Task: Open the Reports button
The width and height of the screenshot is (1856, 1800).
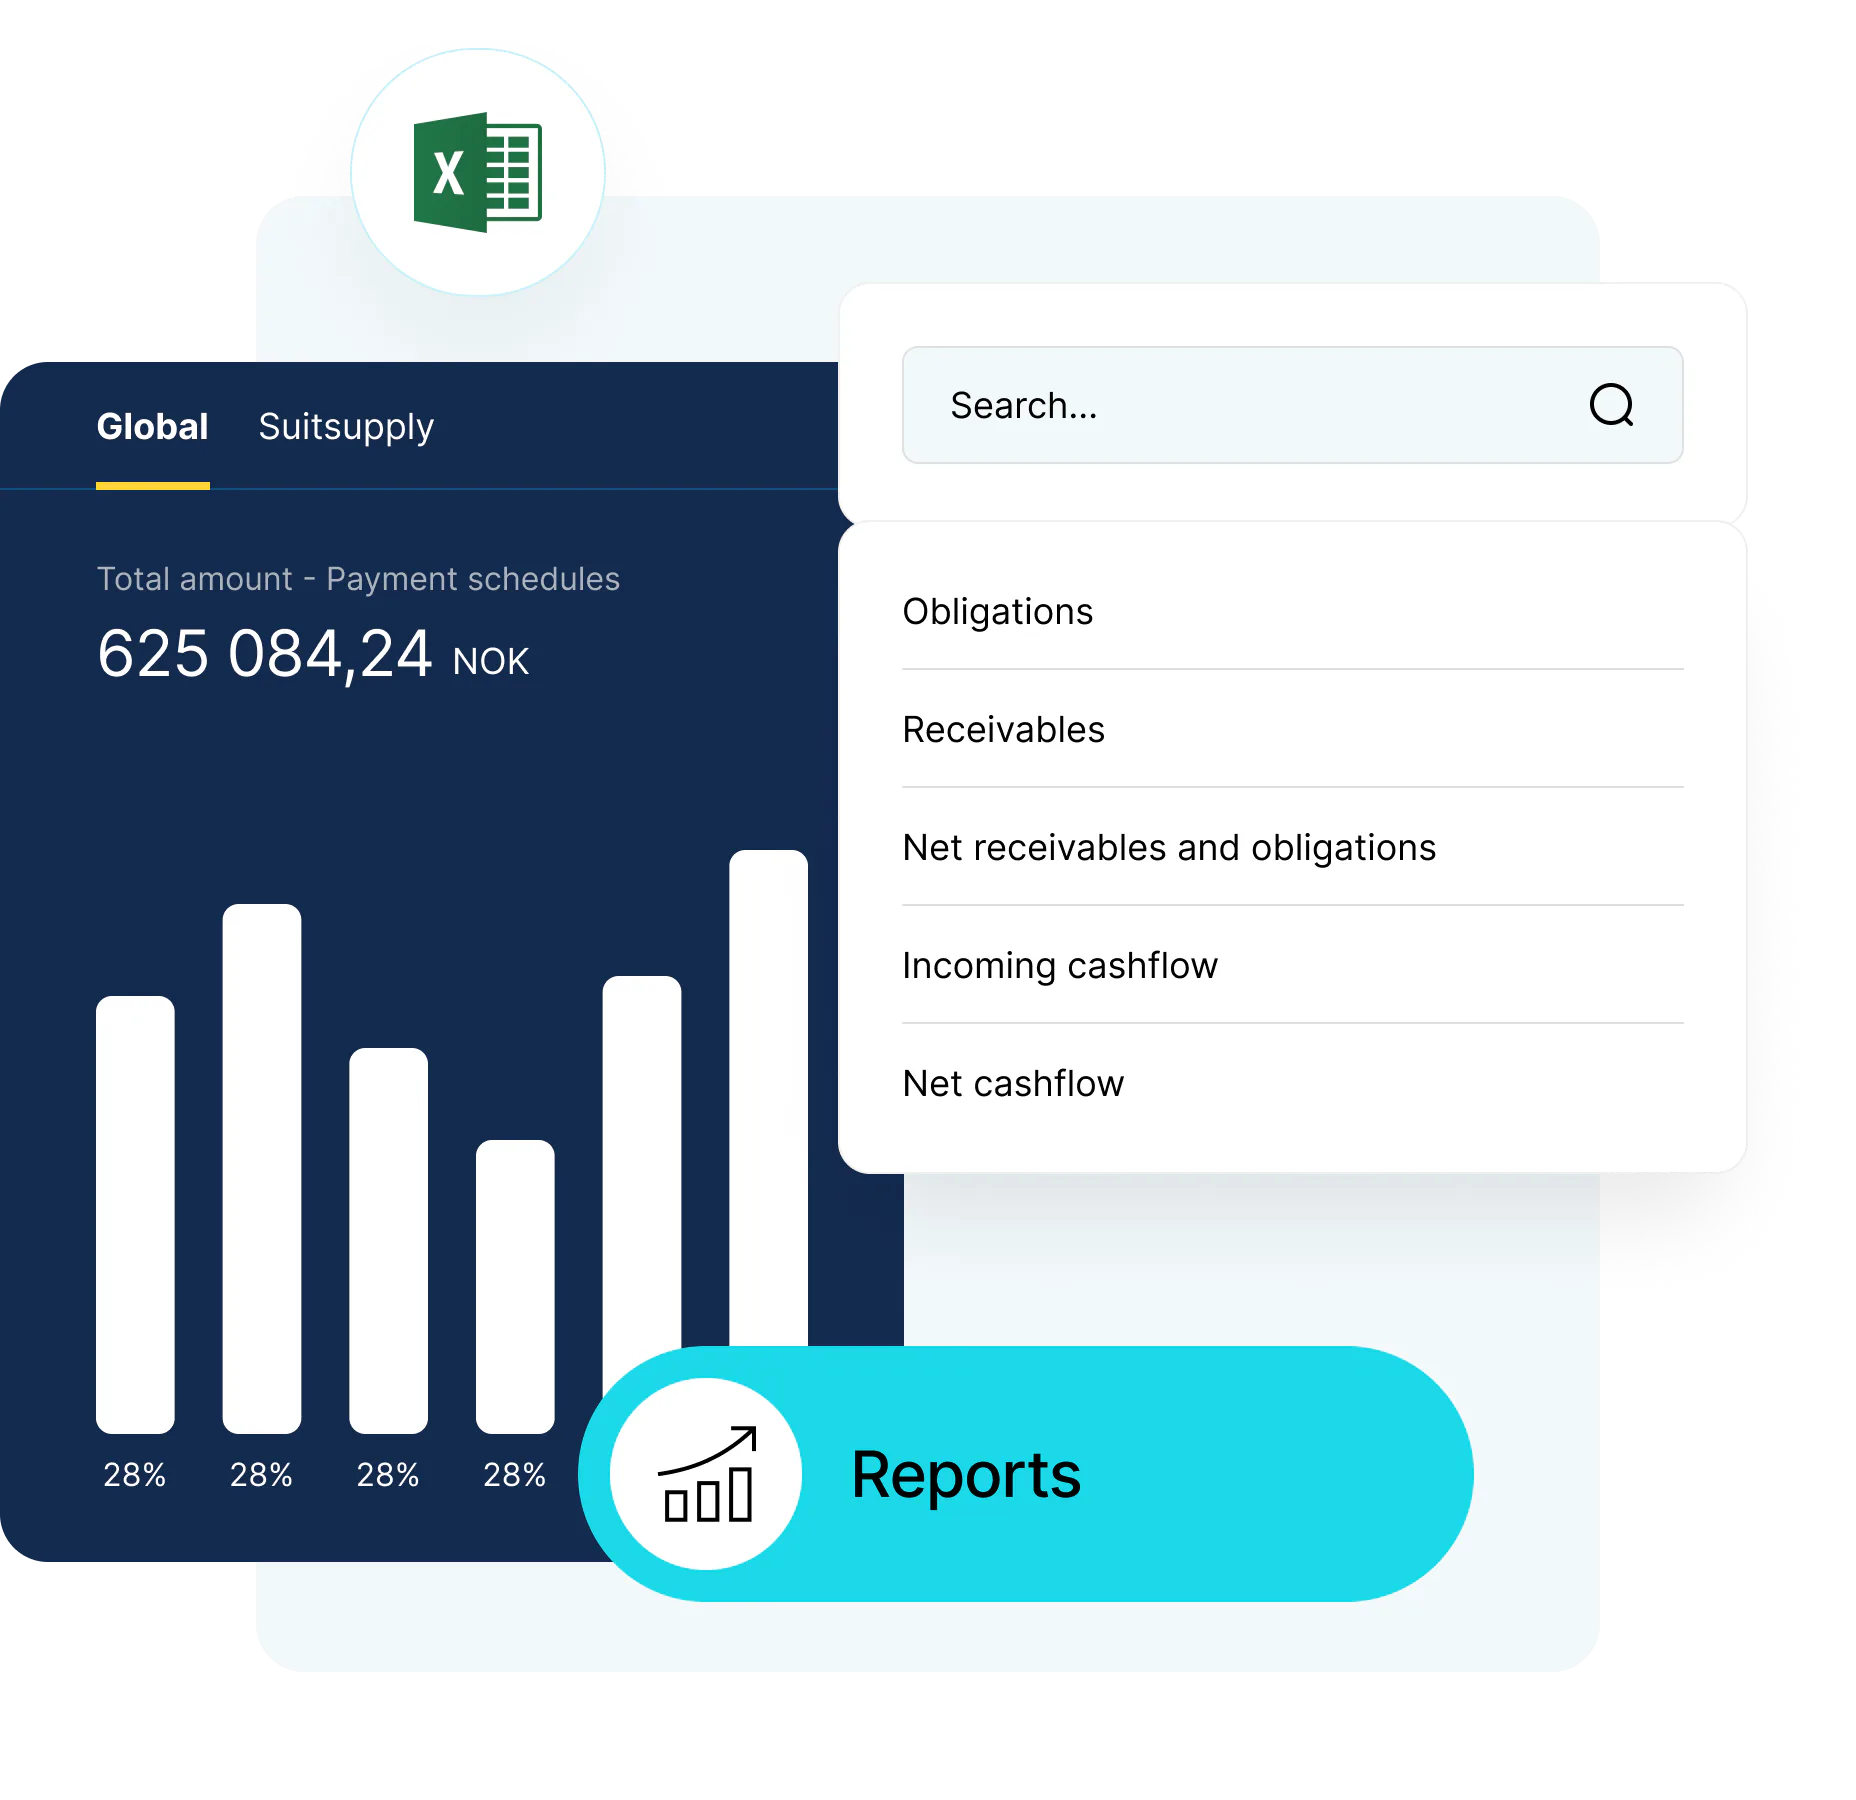Action: click(1026, 1473)
